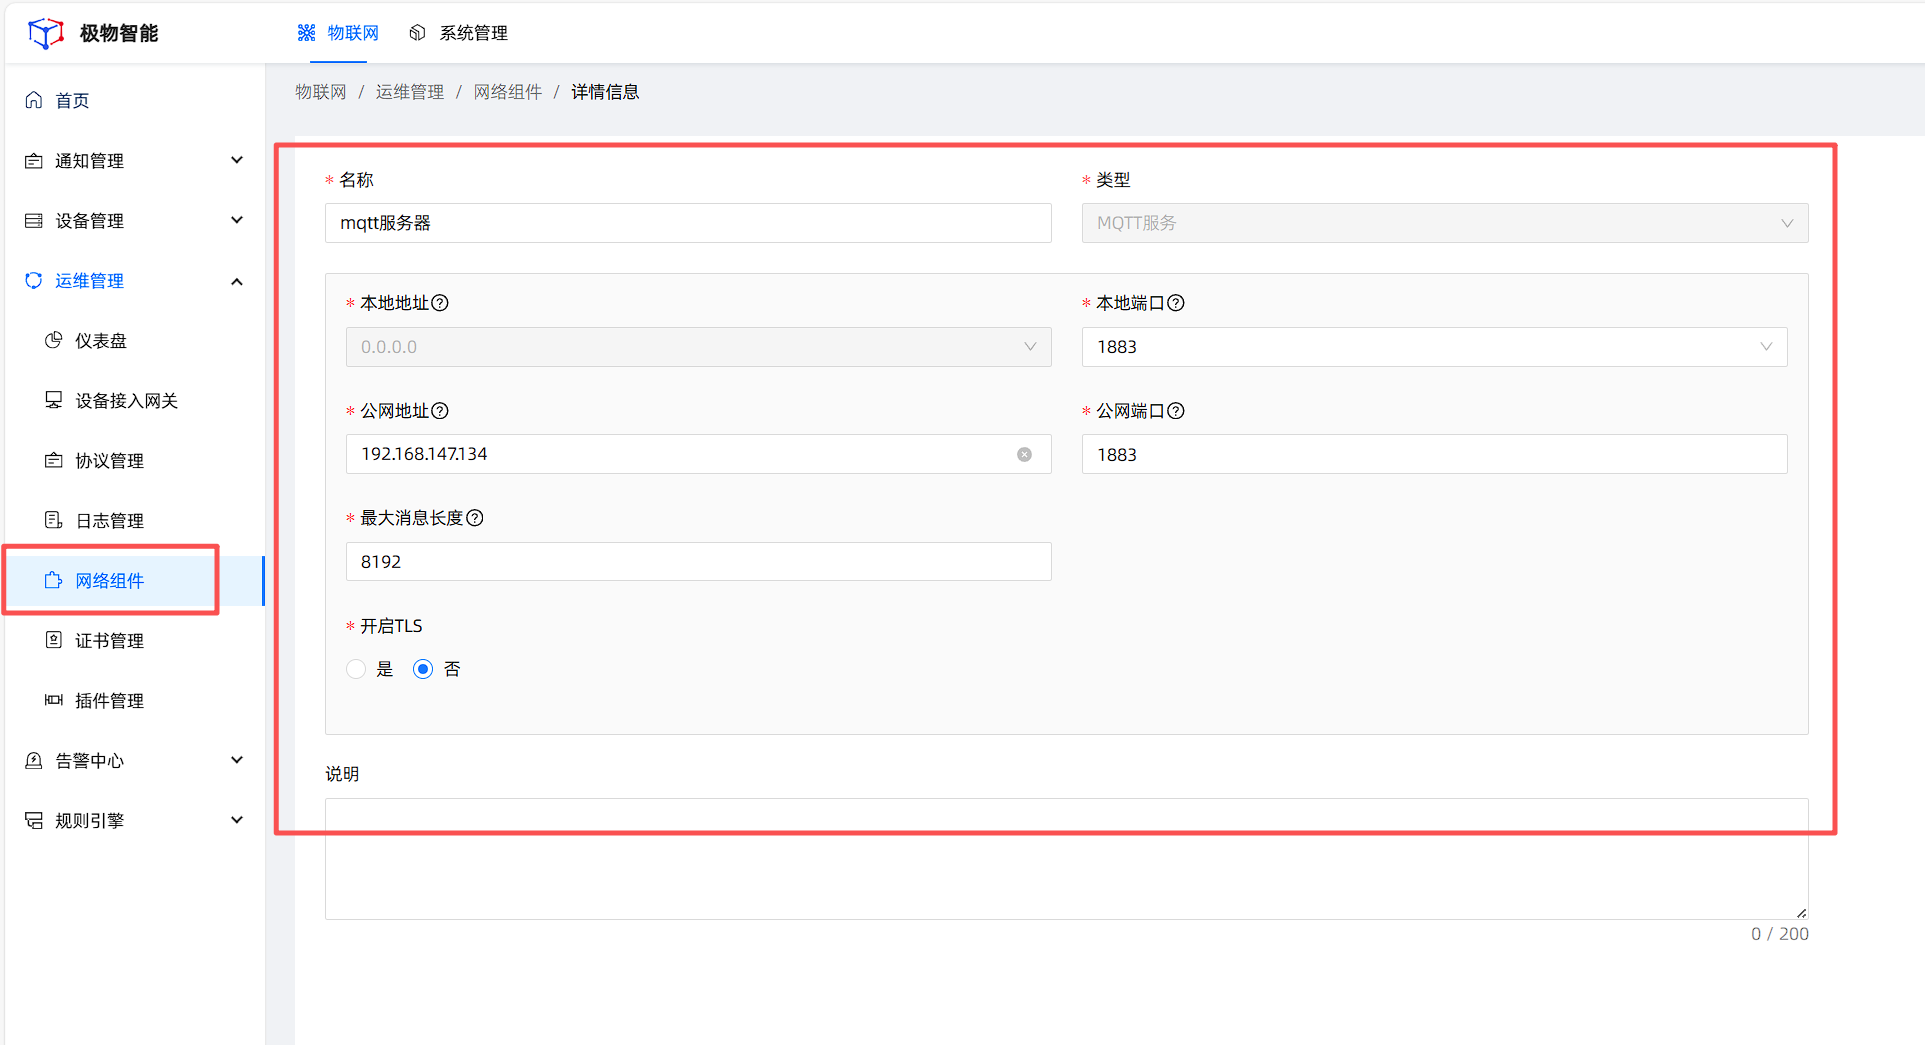Click the 最大消息长度 input field
Screen dimensions: 1925x1045
pos(698,562)
